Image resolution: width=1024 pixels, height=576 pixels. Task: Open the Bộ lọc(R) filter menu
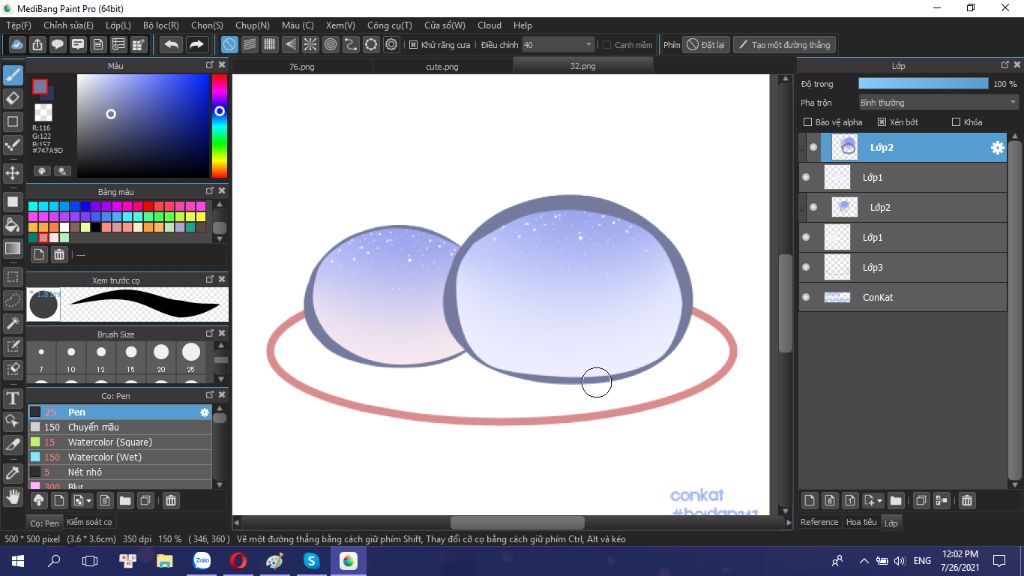pyautogui.click(x=161, y=25)
